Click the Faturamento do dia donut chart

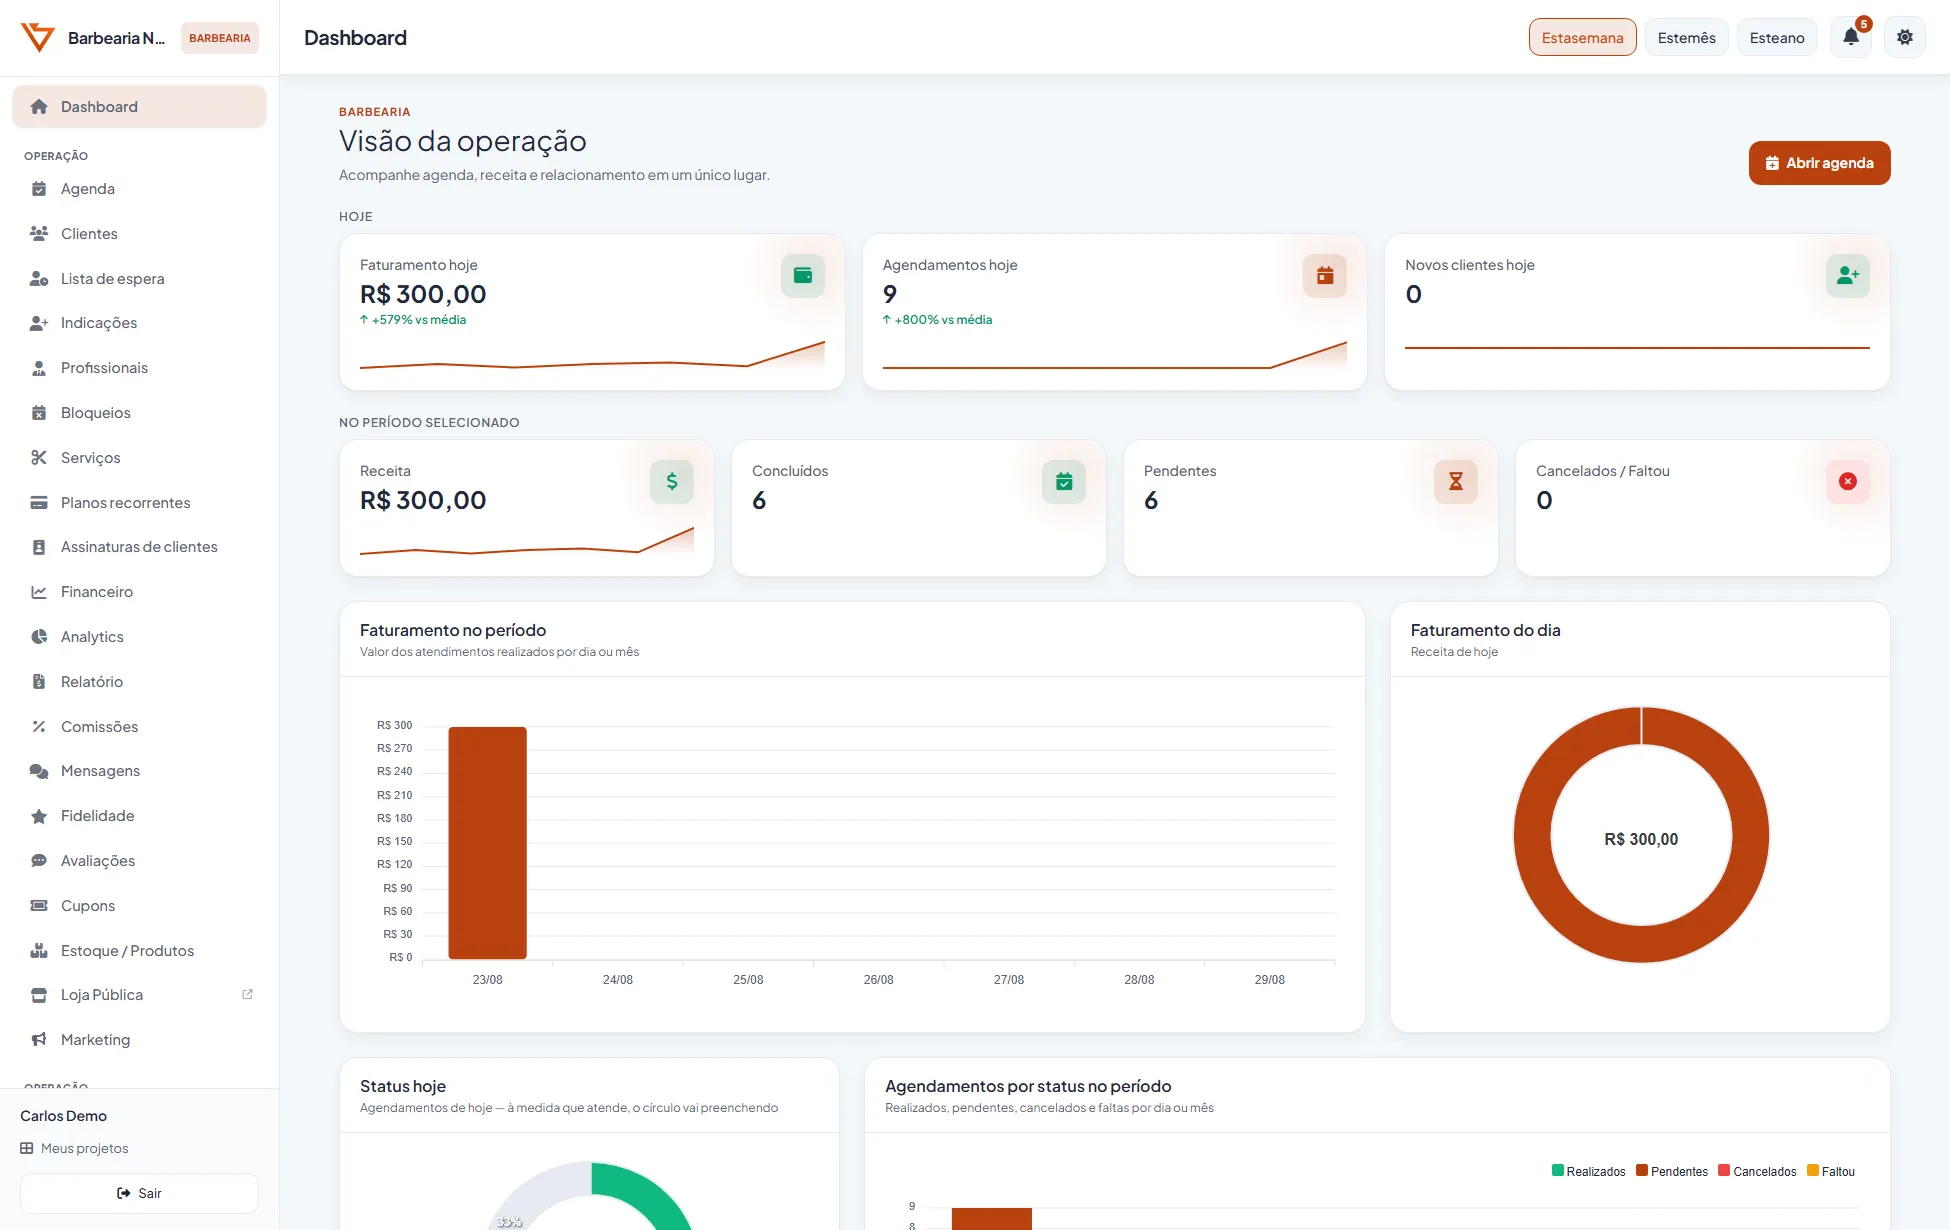coord(1641,835)
